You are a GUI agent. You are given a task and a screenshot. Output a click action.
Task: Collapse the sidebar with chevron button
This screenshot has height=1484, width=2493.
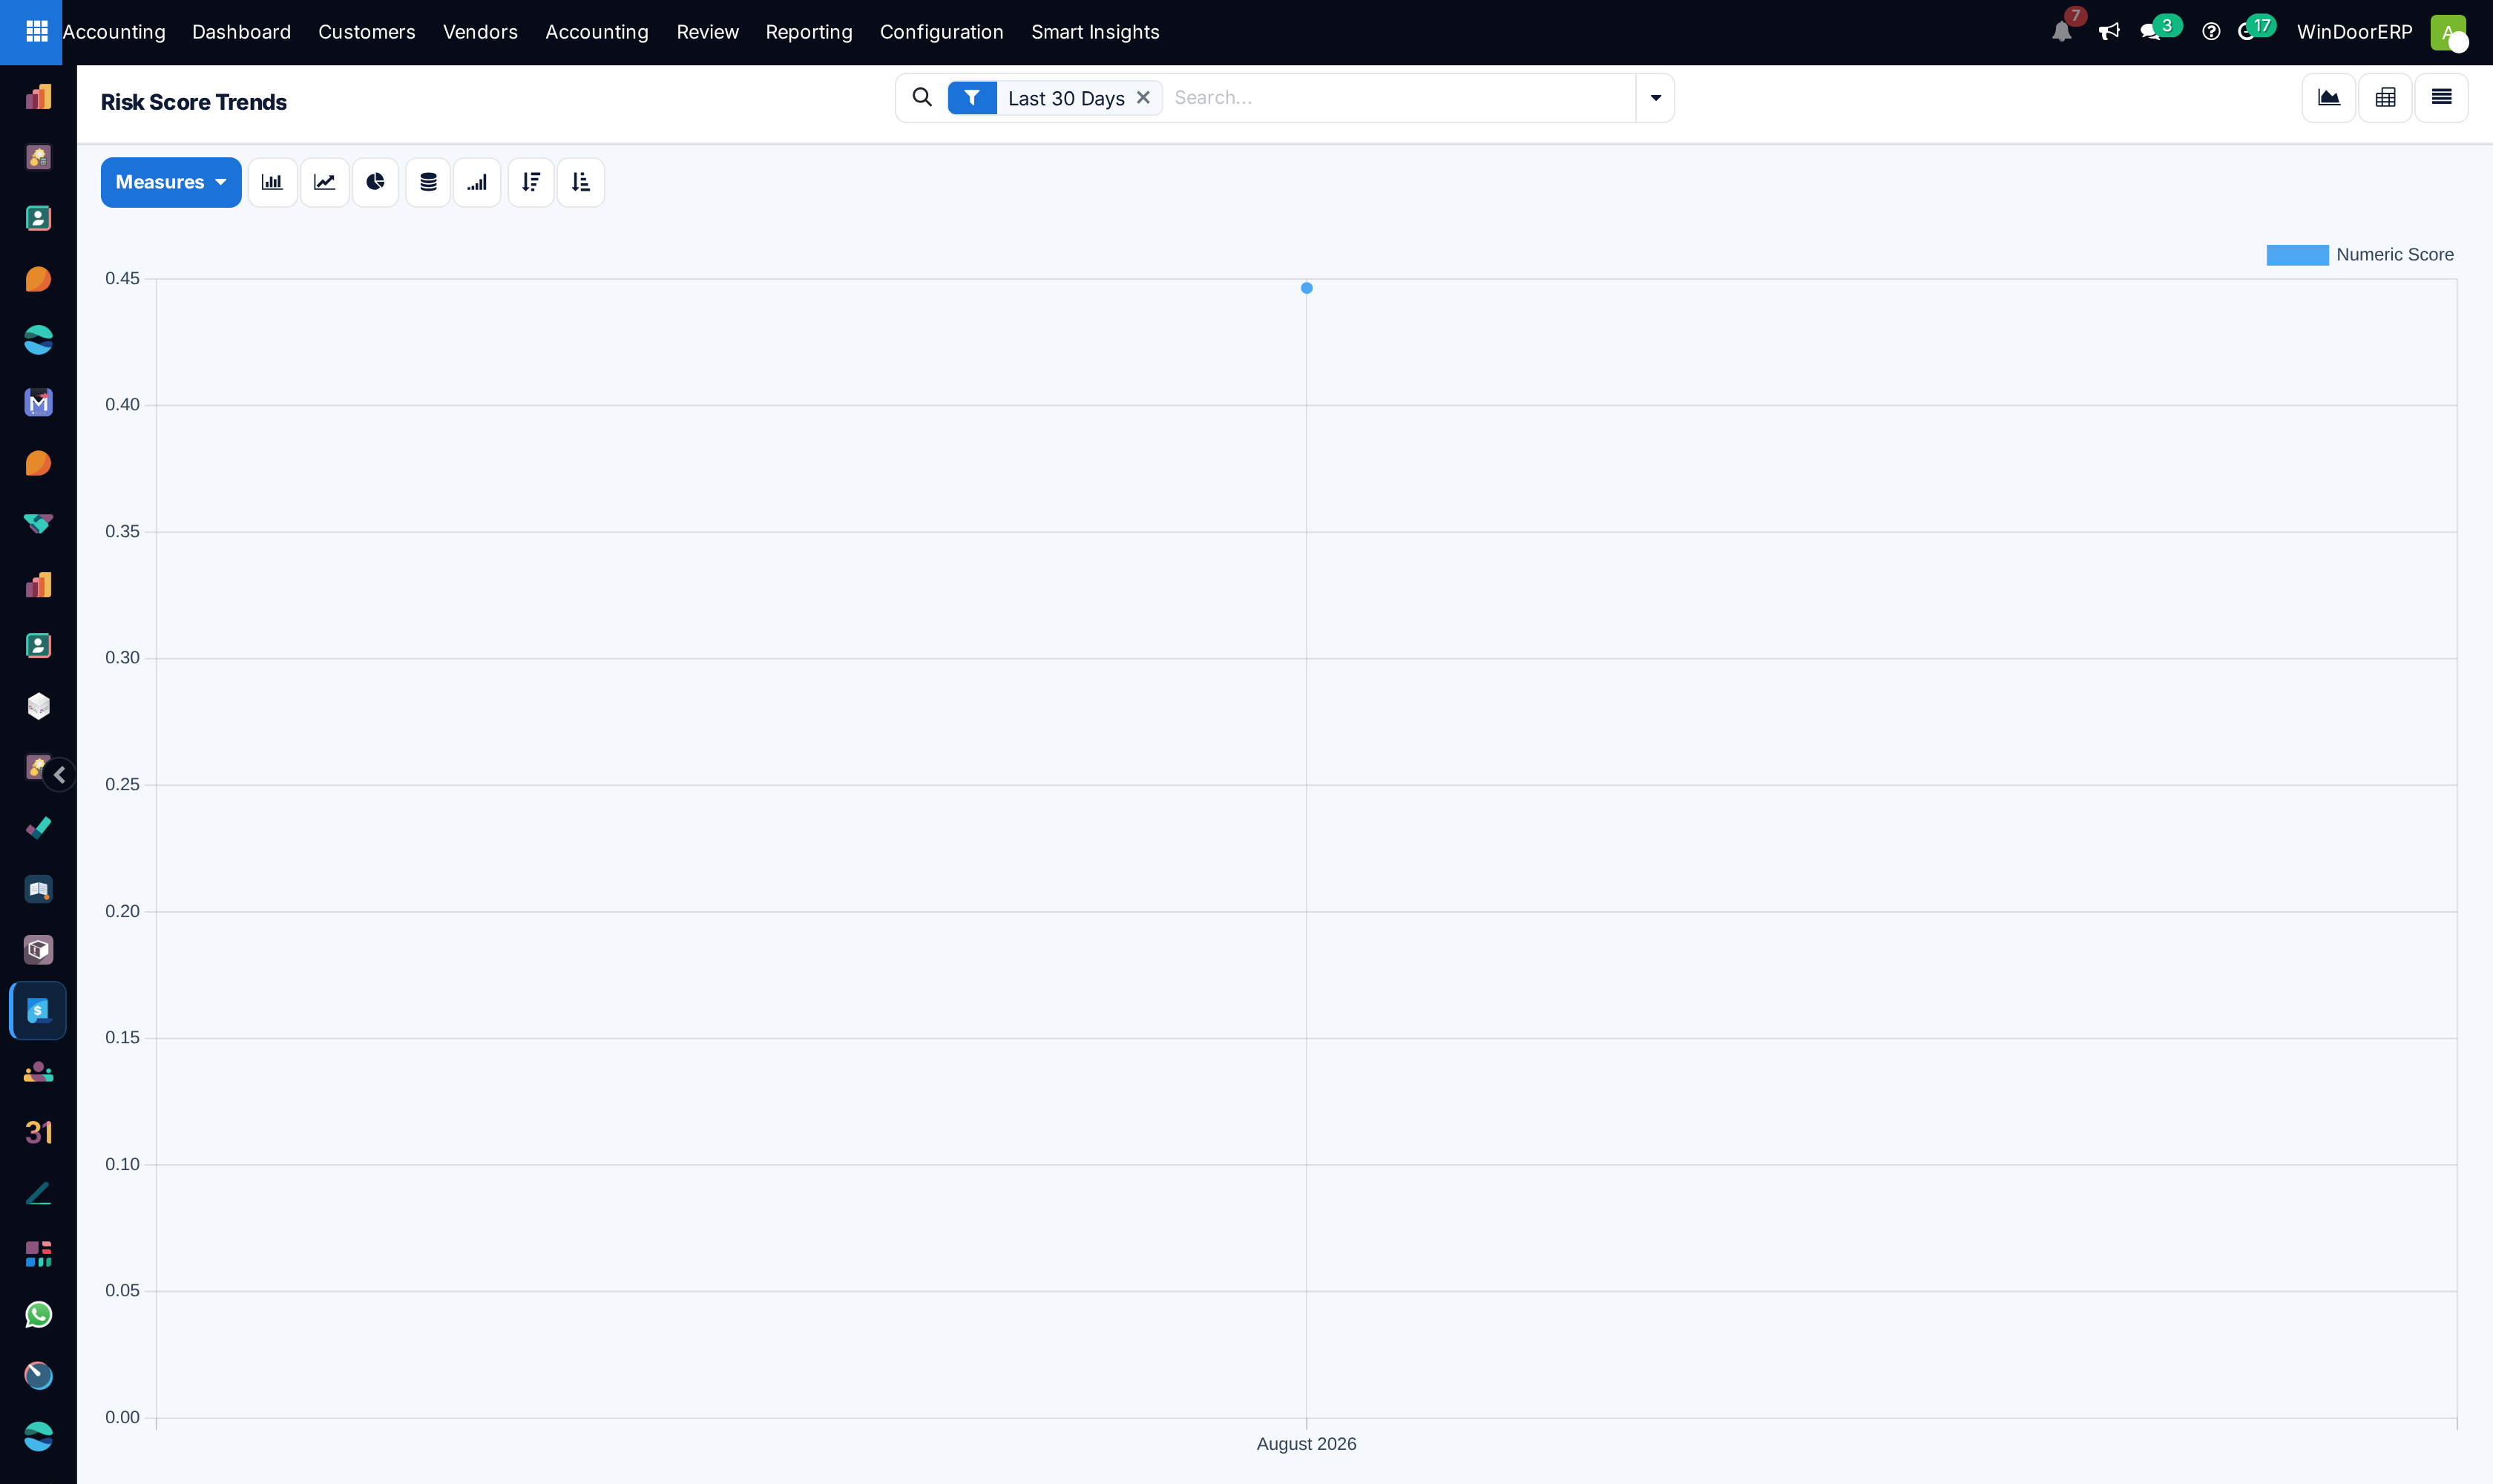[x=59, y=775]
